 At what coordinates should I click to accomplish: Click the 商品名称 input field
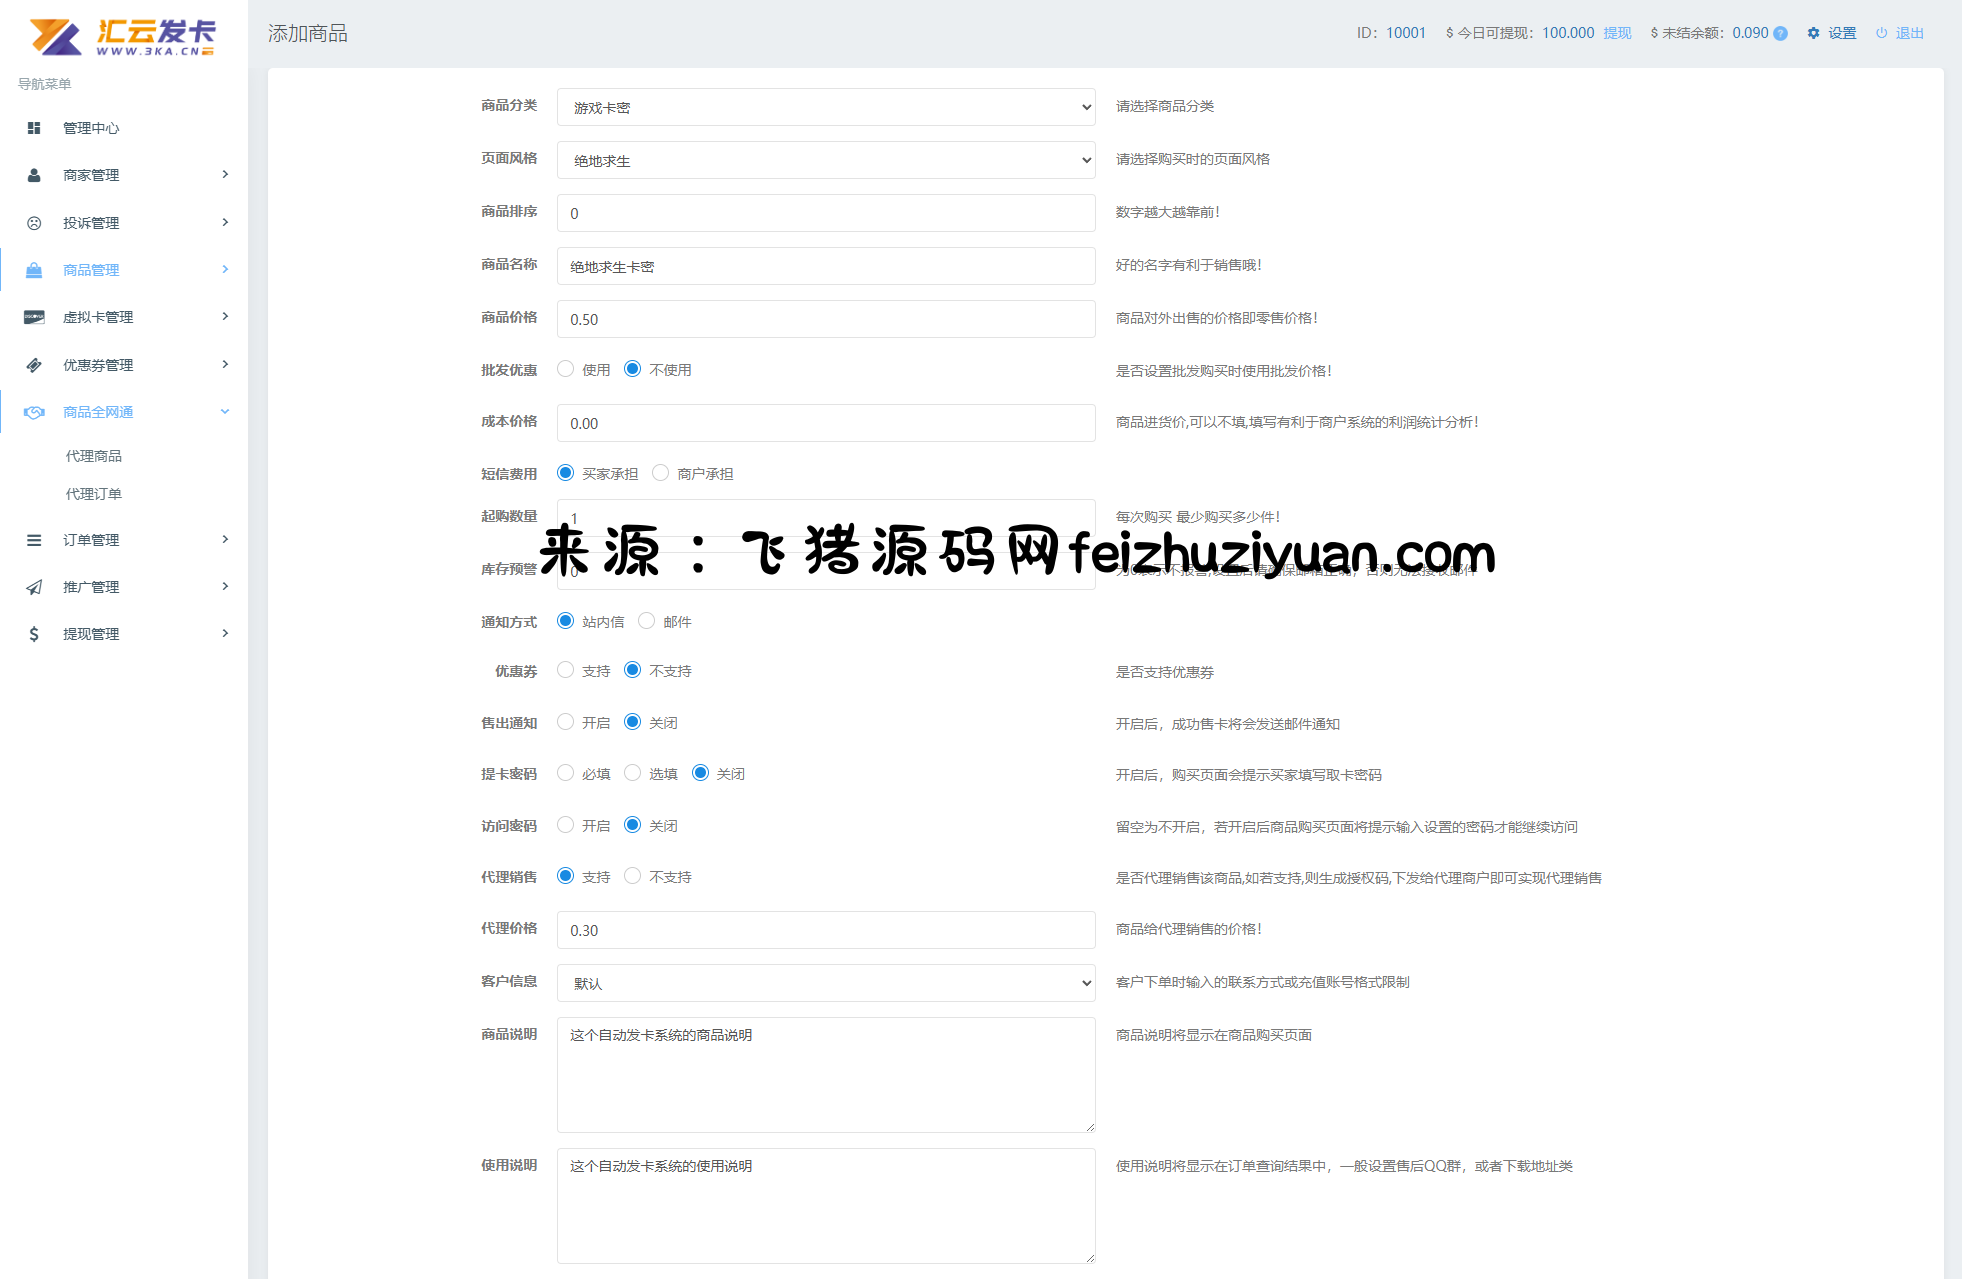pos(825,266)
